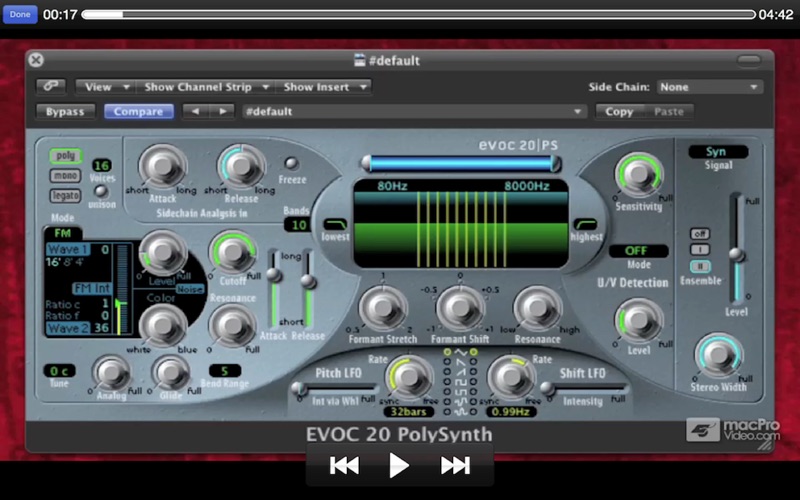Open the #default preset dropdown

[x=414, y=111]
